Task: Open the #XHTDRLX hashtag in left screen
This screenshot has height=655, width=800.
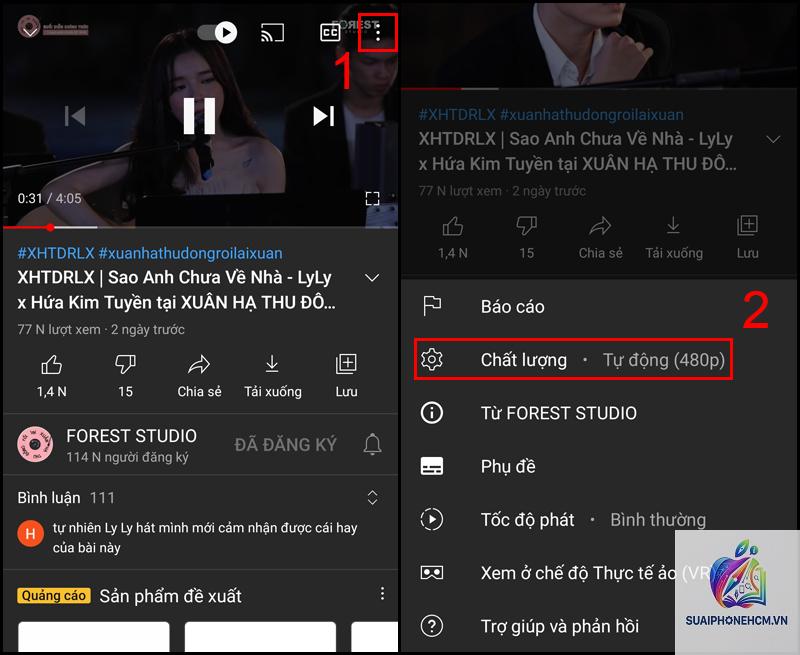Action: [56, 253]
